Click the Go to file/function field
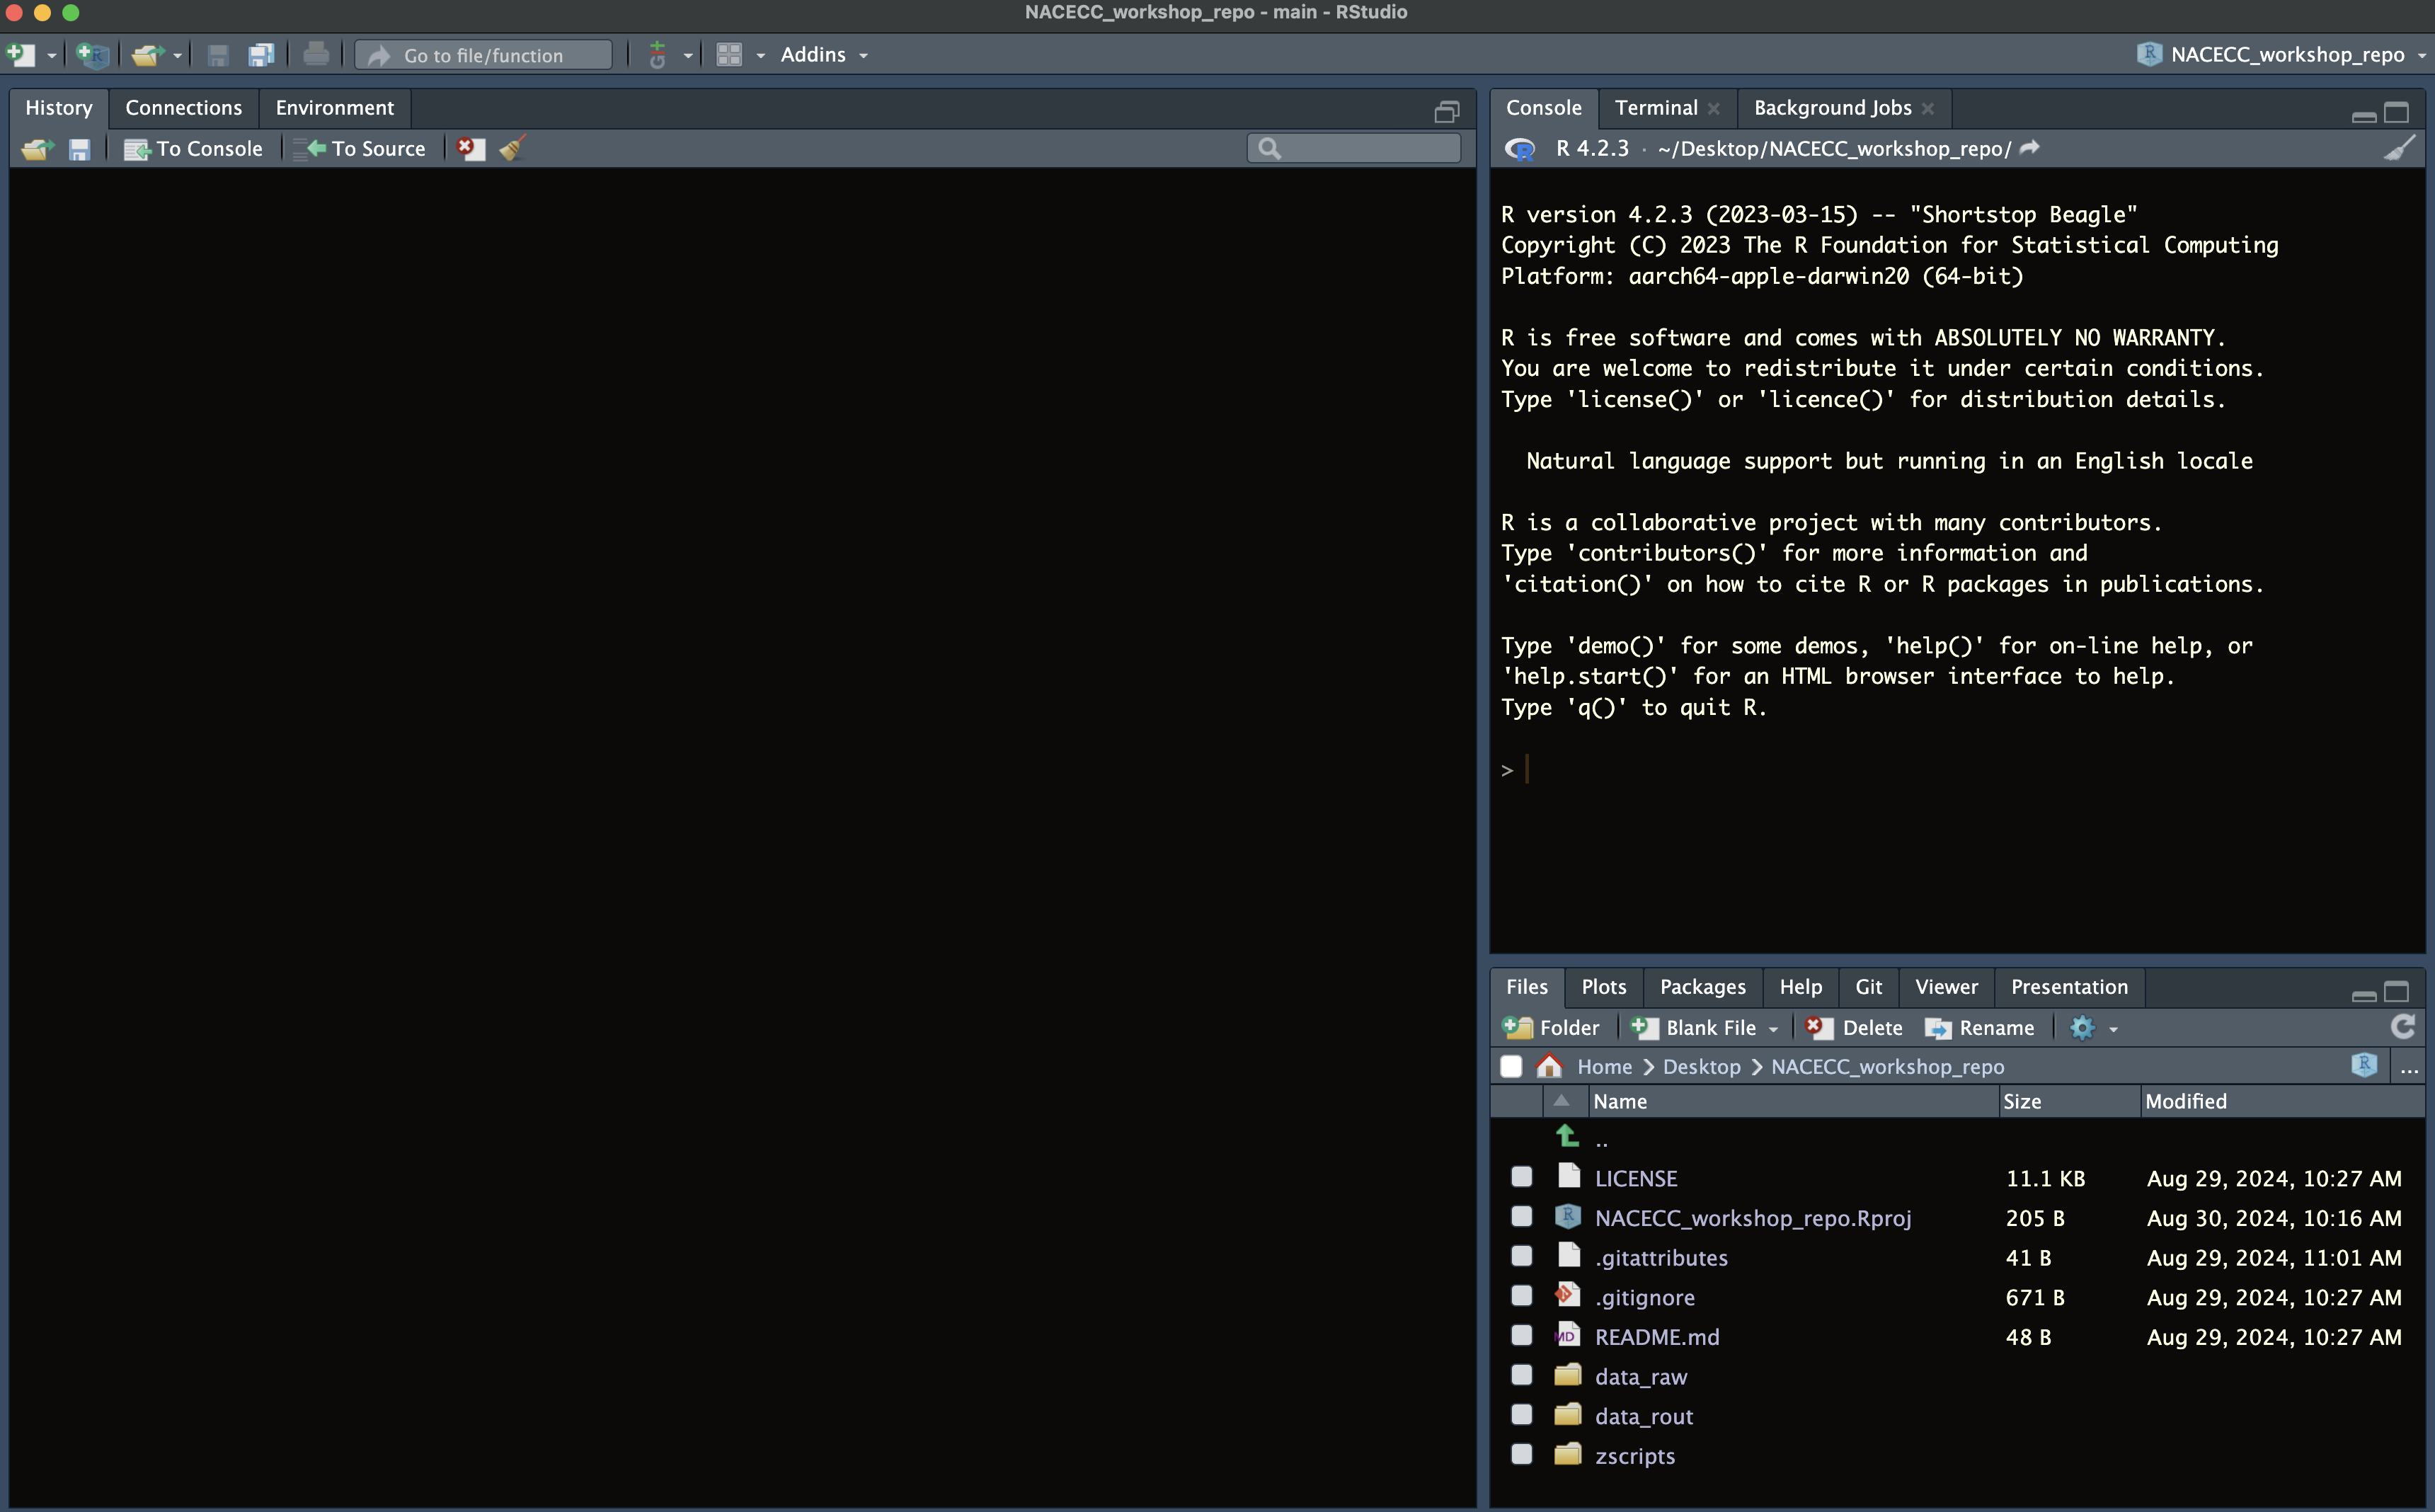This screenshot has width=2435, height=1512. [x=484, y=55]
